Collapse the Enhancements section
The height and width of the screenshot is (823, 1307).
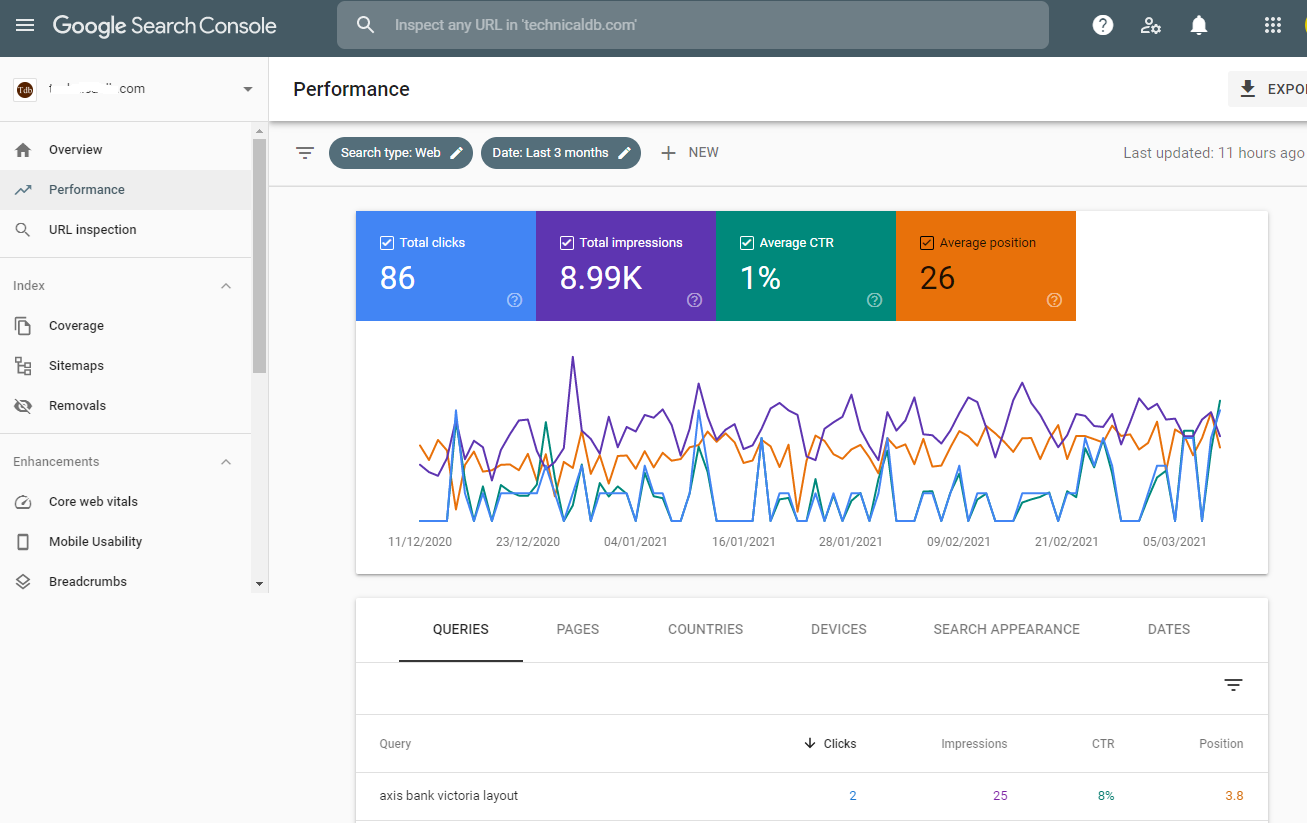coord(226,462)
